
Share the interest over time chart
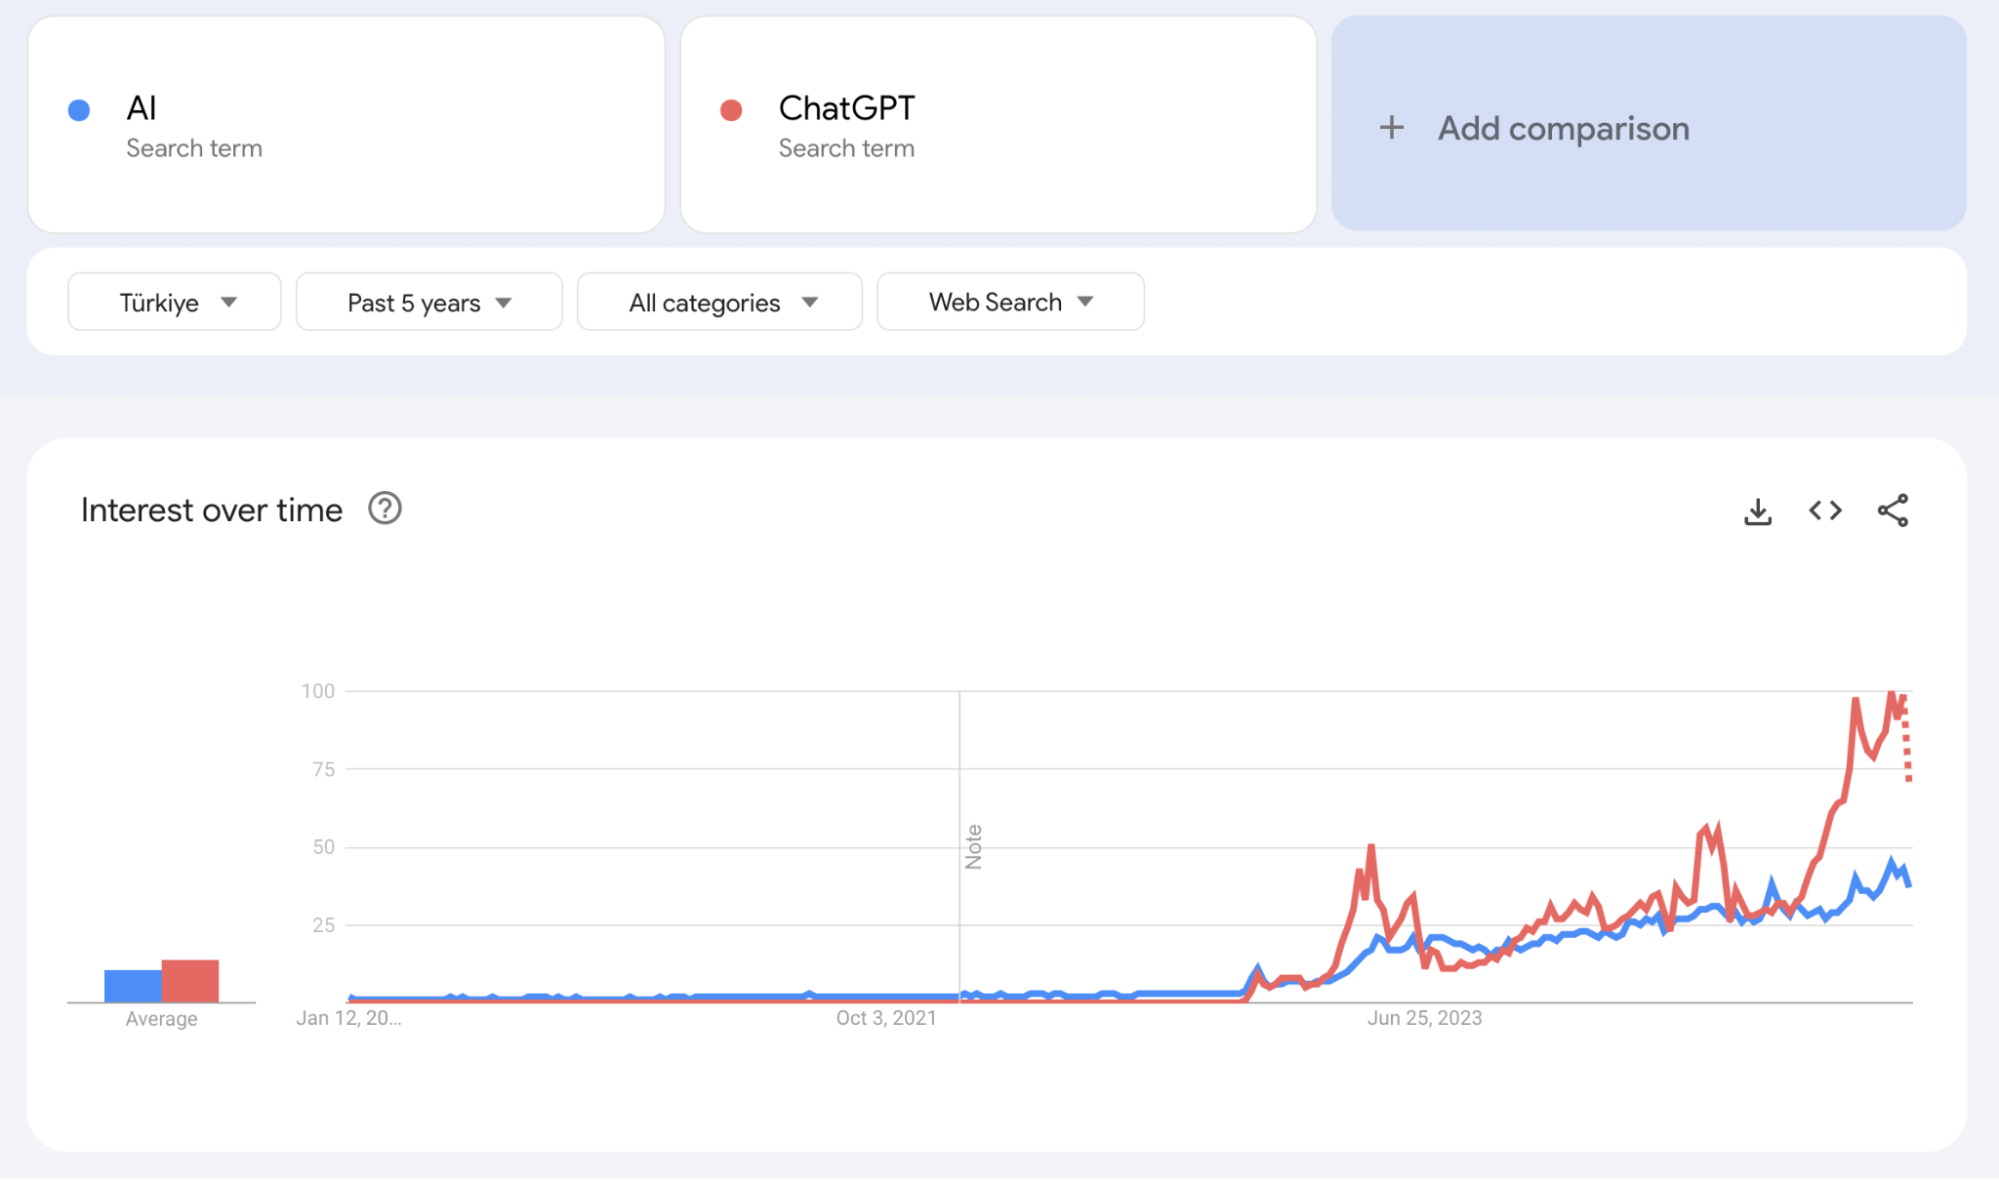1892,511
